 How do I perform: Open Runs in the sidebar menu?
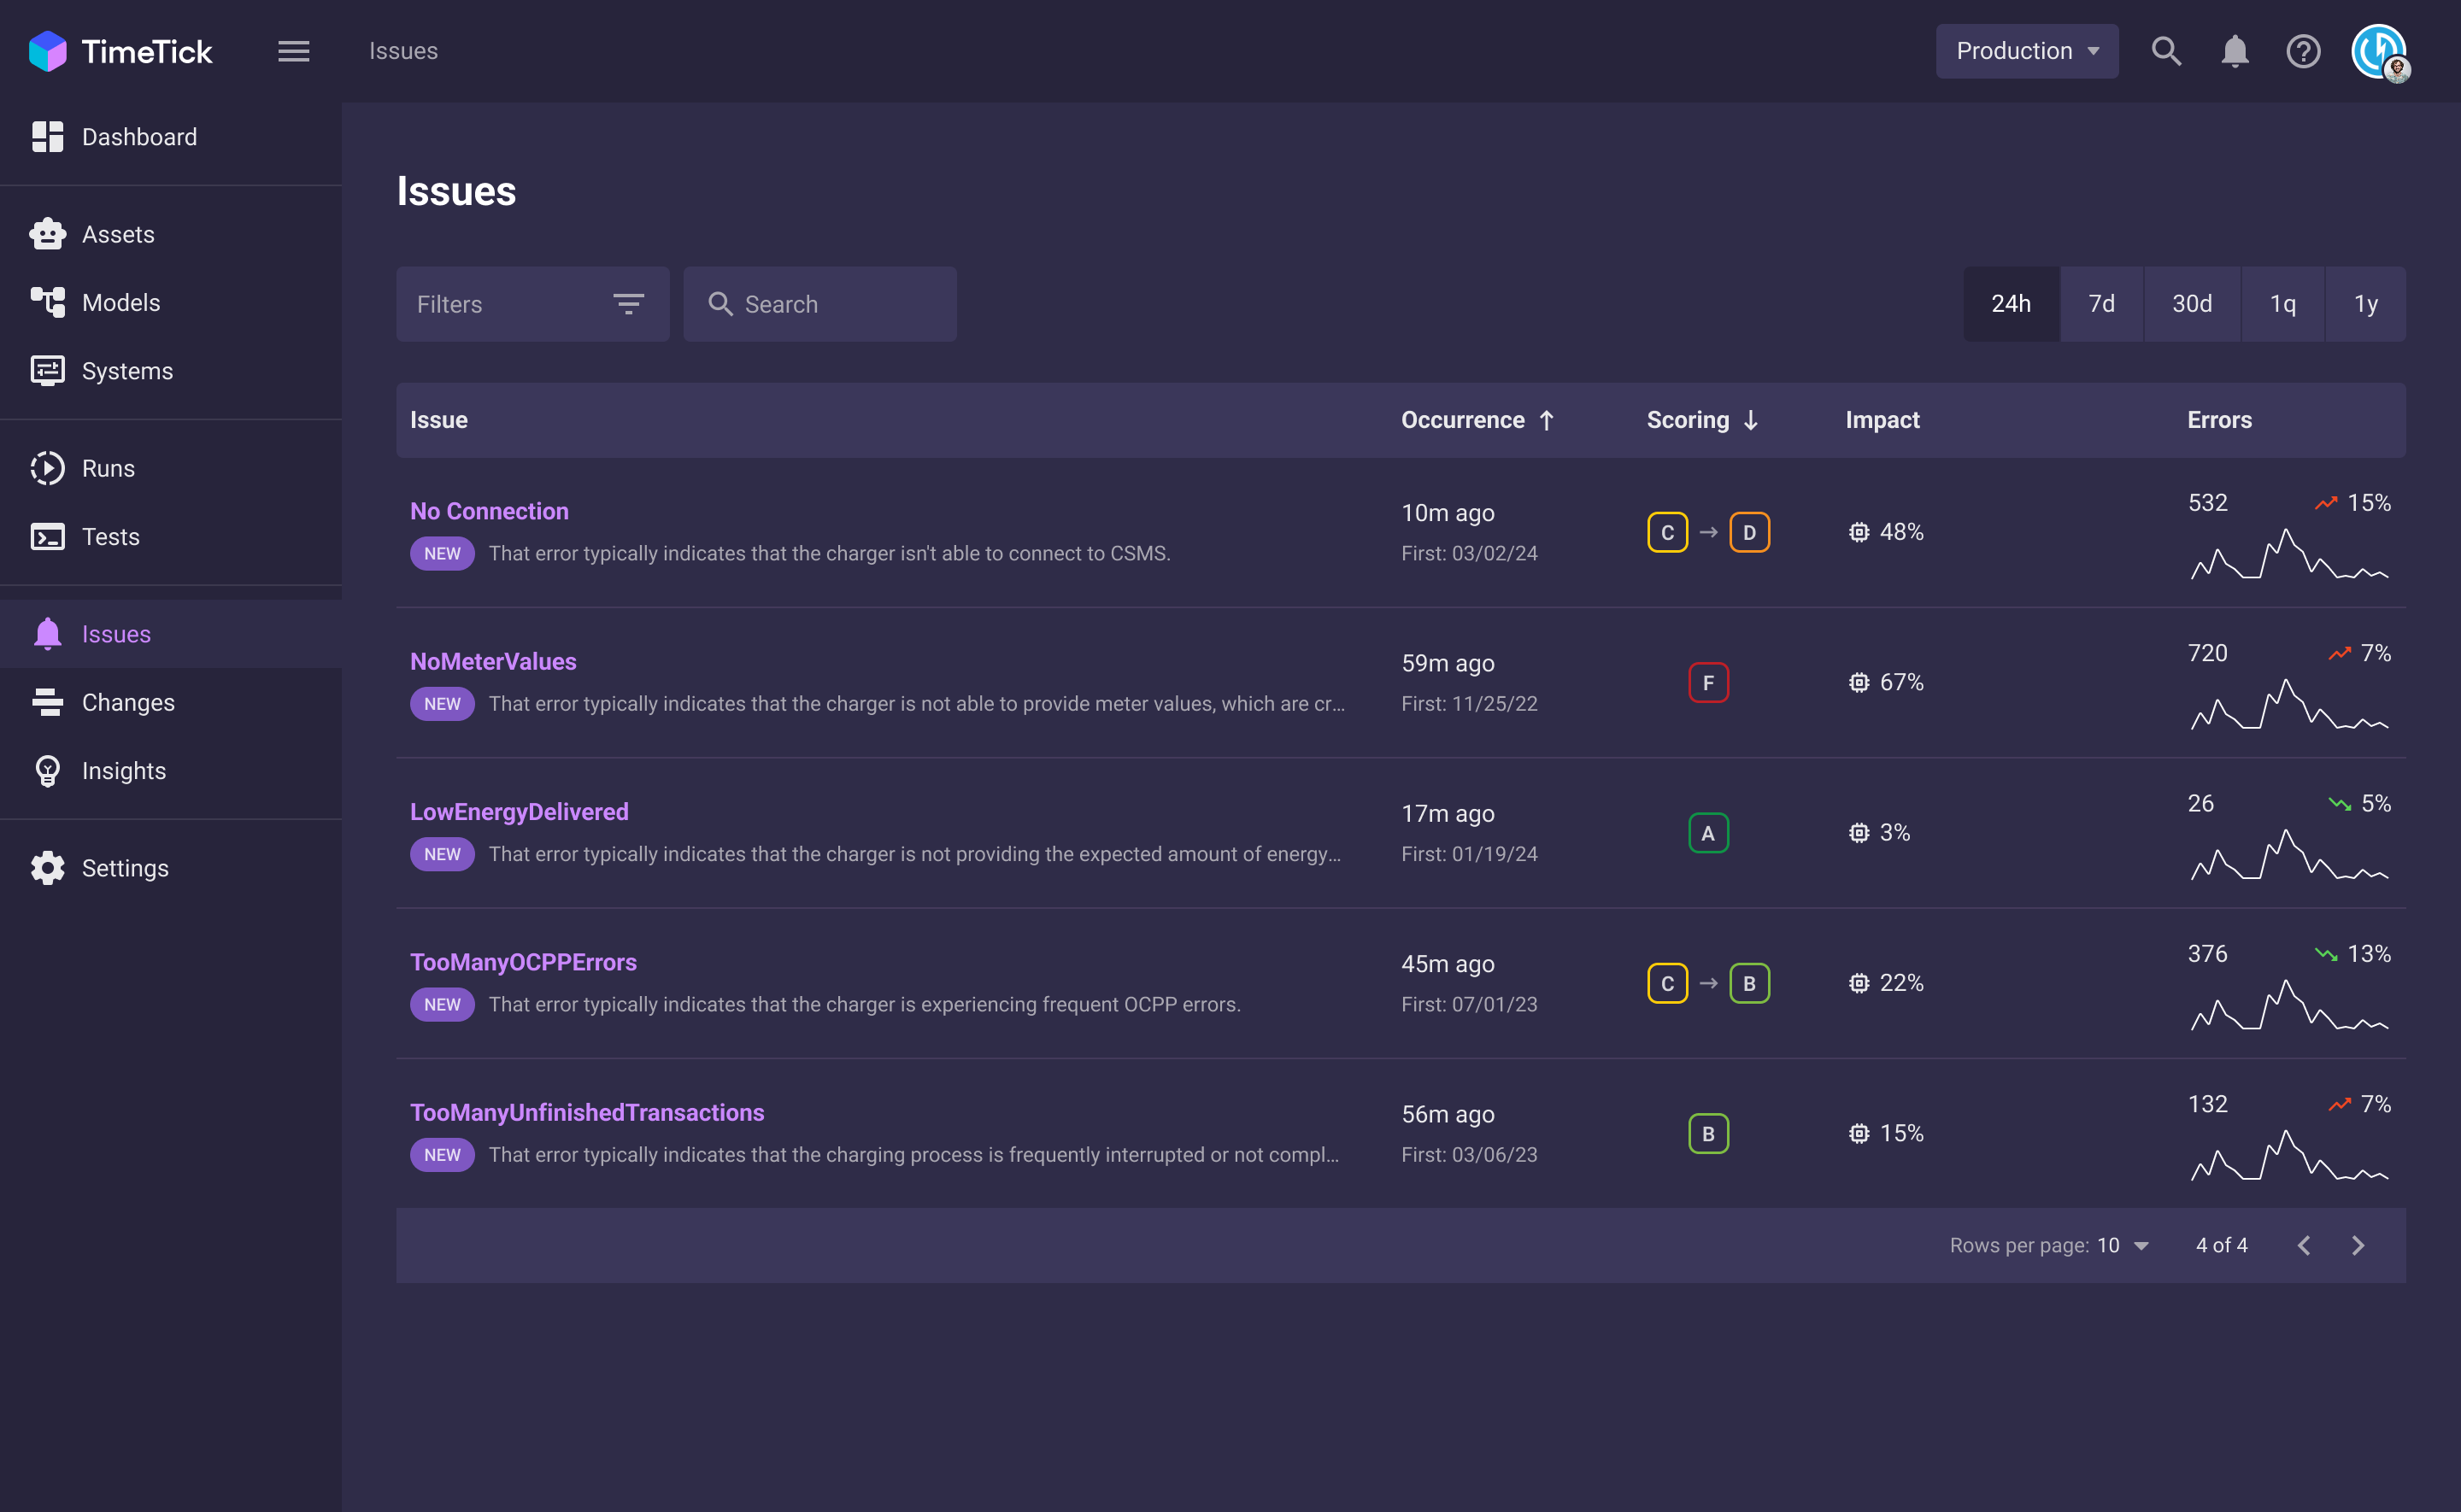pyautogui.click(x=108, y=468)
